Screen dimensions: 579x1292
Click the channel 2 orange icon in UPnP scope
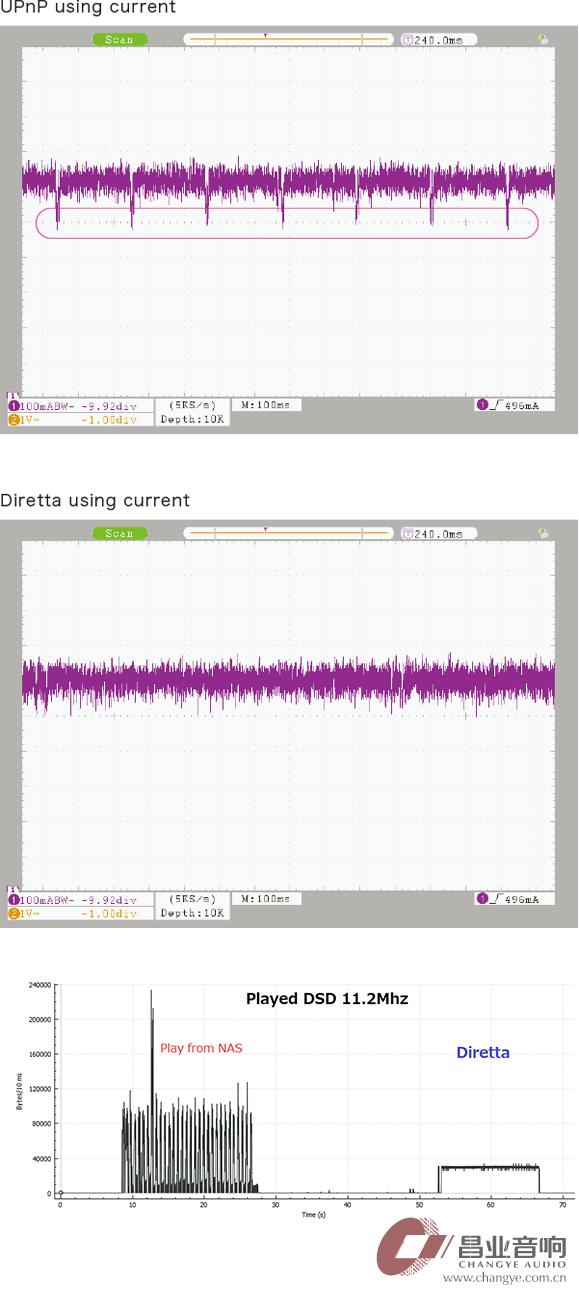13,420
